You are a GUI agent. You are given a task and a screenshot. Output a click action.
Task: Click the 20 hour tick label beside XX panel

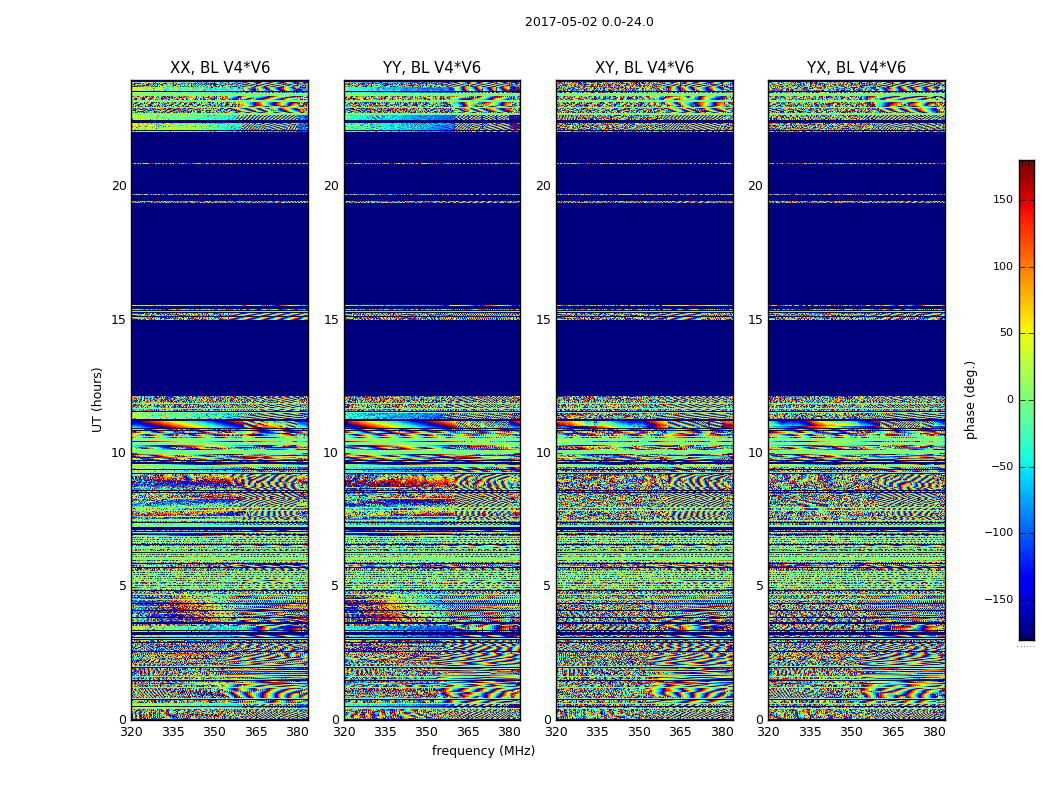point(119,186)
